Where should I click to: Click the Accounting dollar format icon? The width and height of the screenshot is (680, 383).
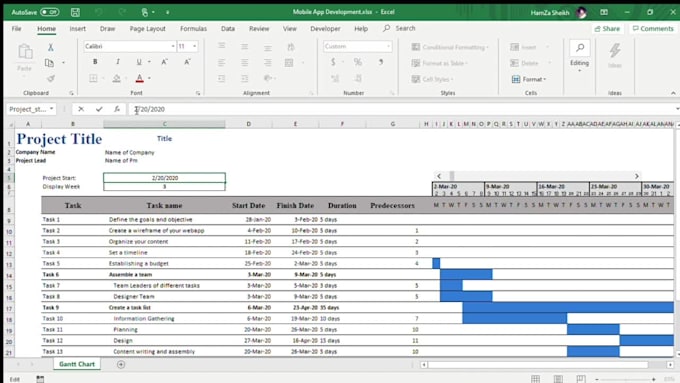(333, 62)
